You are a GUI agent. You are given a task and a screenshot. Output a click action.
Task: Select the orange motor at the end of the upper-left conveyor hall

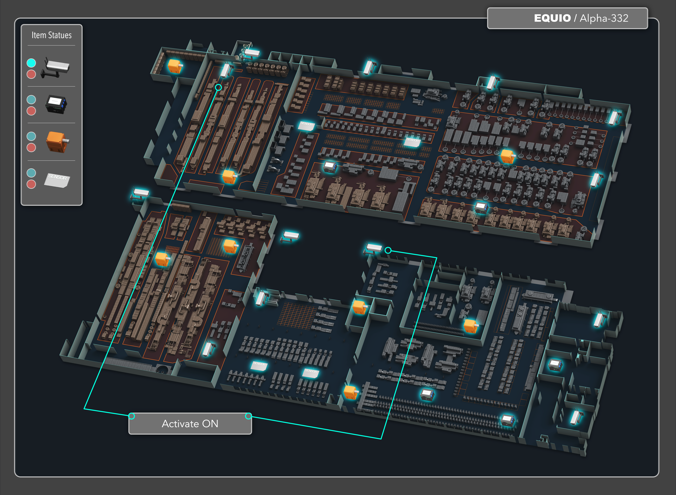[x=229, y=176]
